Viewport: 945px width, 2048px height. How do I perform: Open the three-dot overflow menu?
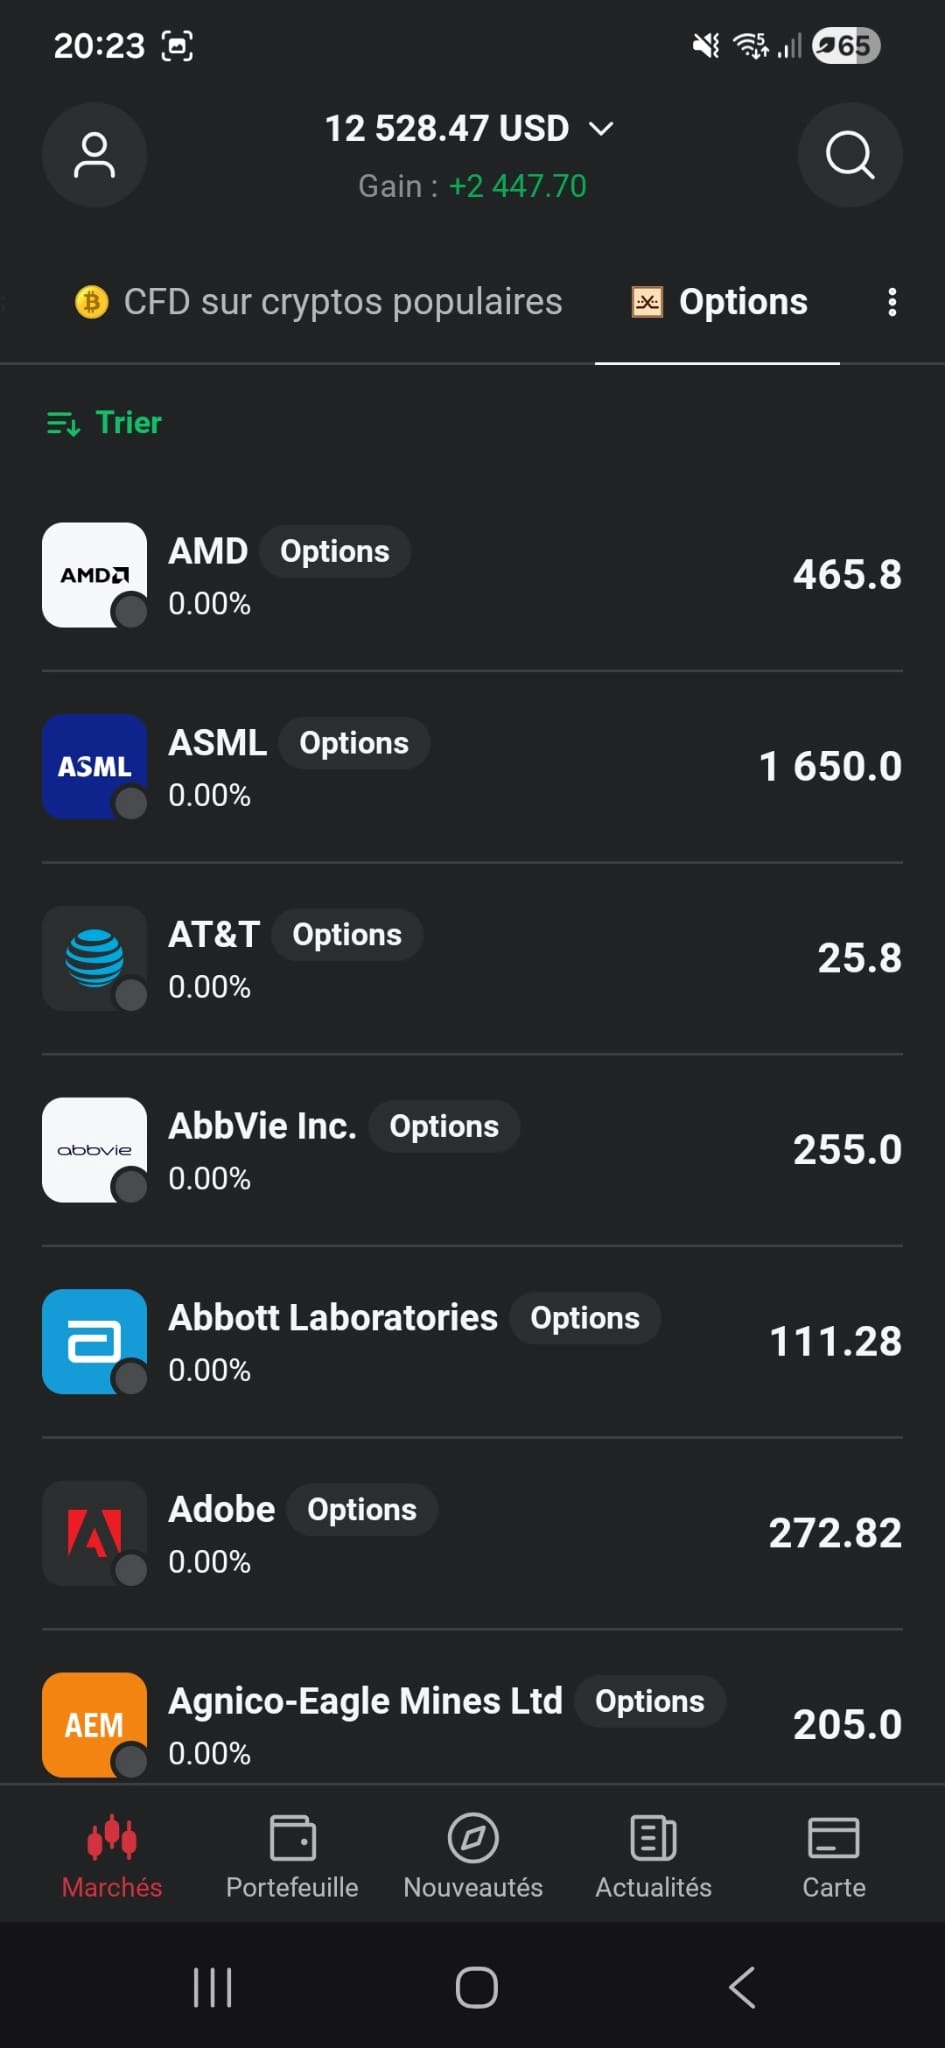[892, 302]
